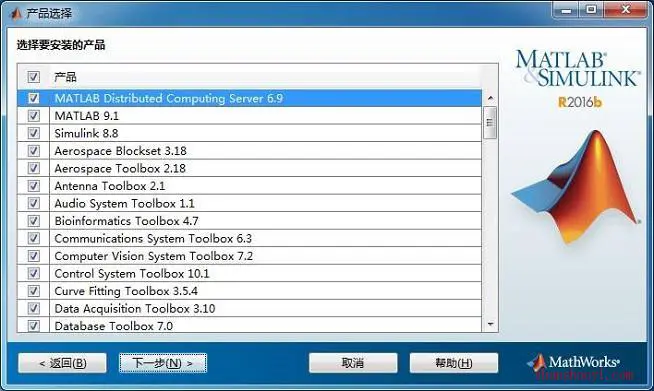Select the MATLAB Distributed Computing Server 6.9 row

[249, 98]
